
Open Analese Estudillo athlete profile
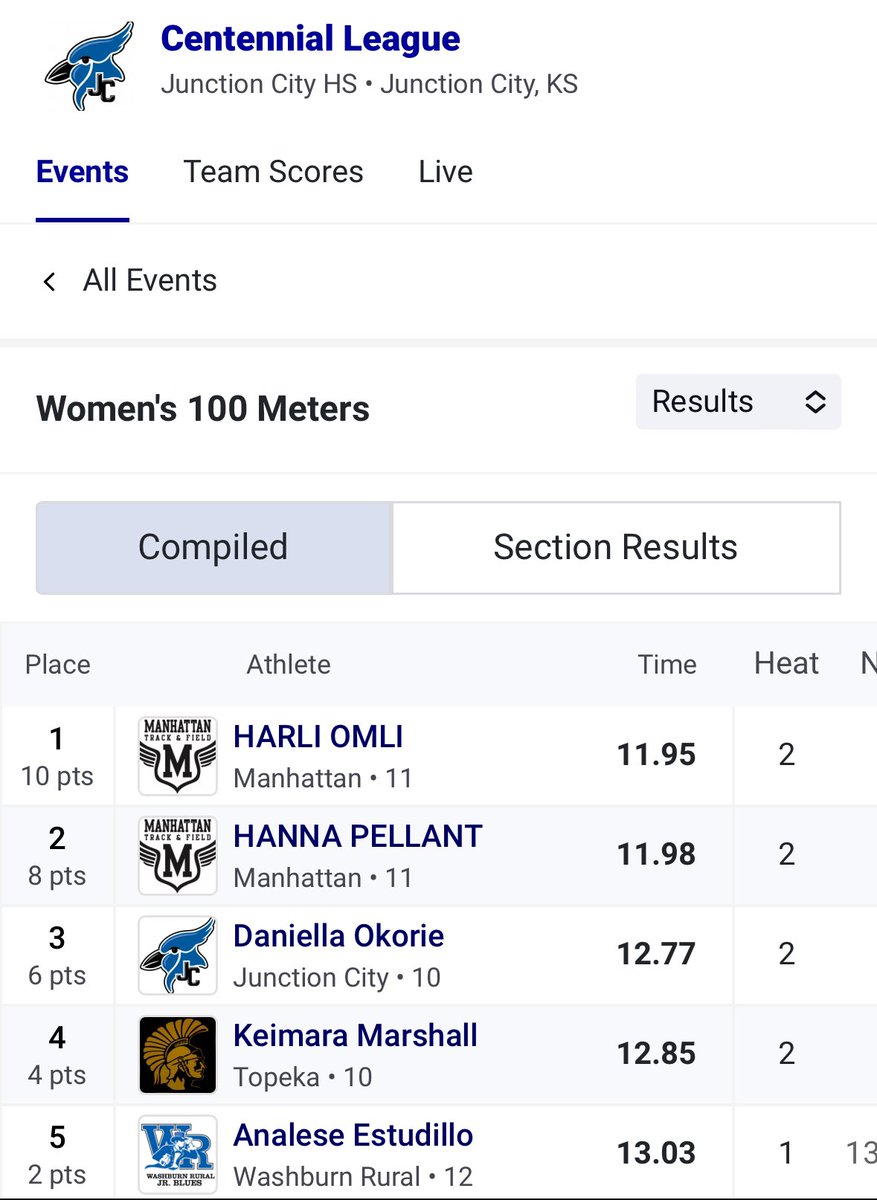point(353,1136)
